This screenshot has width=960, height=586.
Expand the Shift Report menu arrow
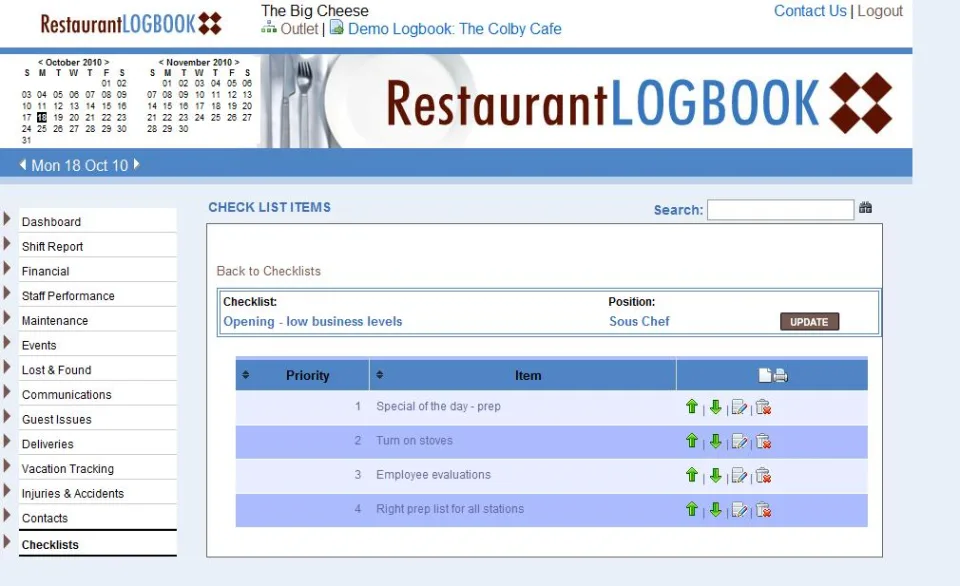(x=7, y=244)
